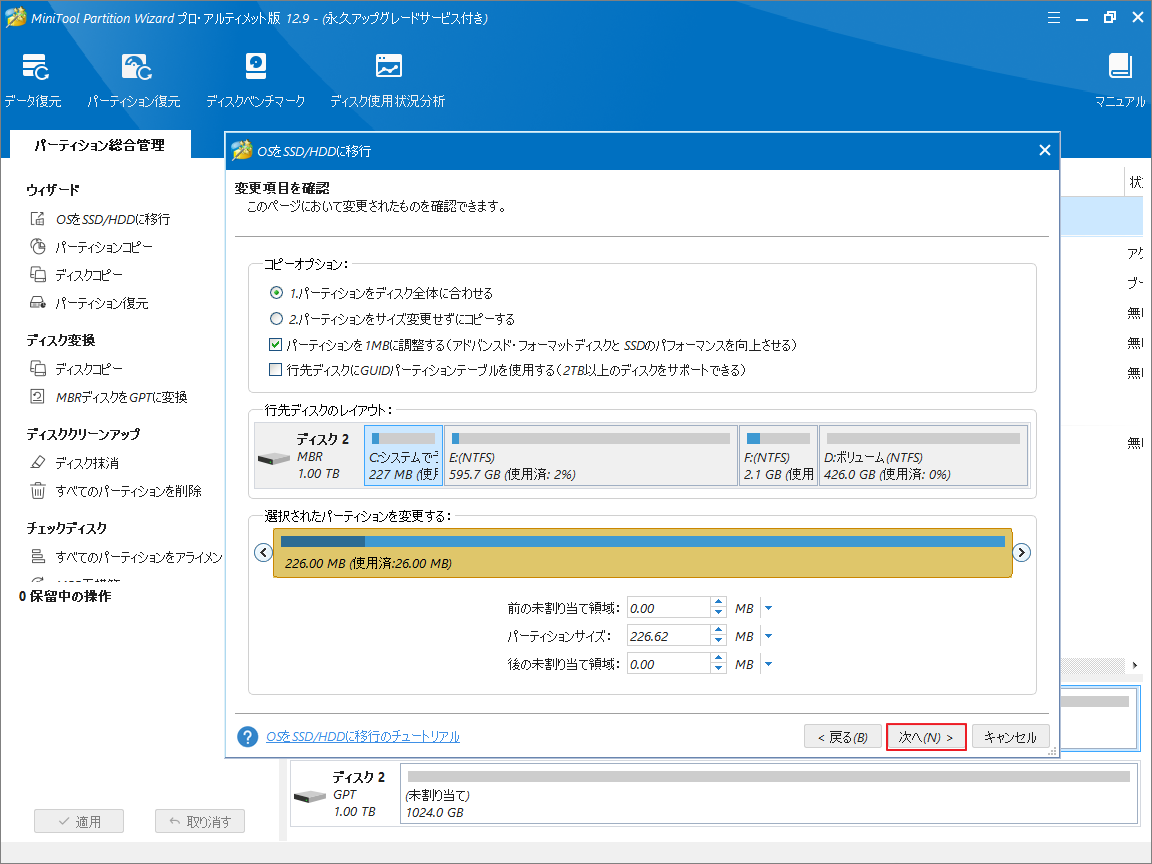The height and width of the screenshot is (864, 1152).
Task: Select MBRディスクをGPTに変換 sidebar entry
Action: (121, 397)
